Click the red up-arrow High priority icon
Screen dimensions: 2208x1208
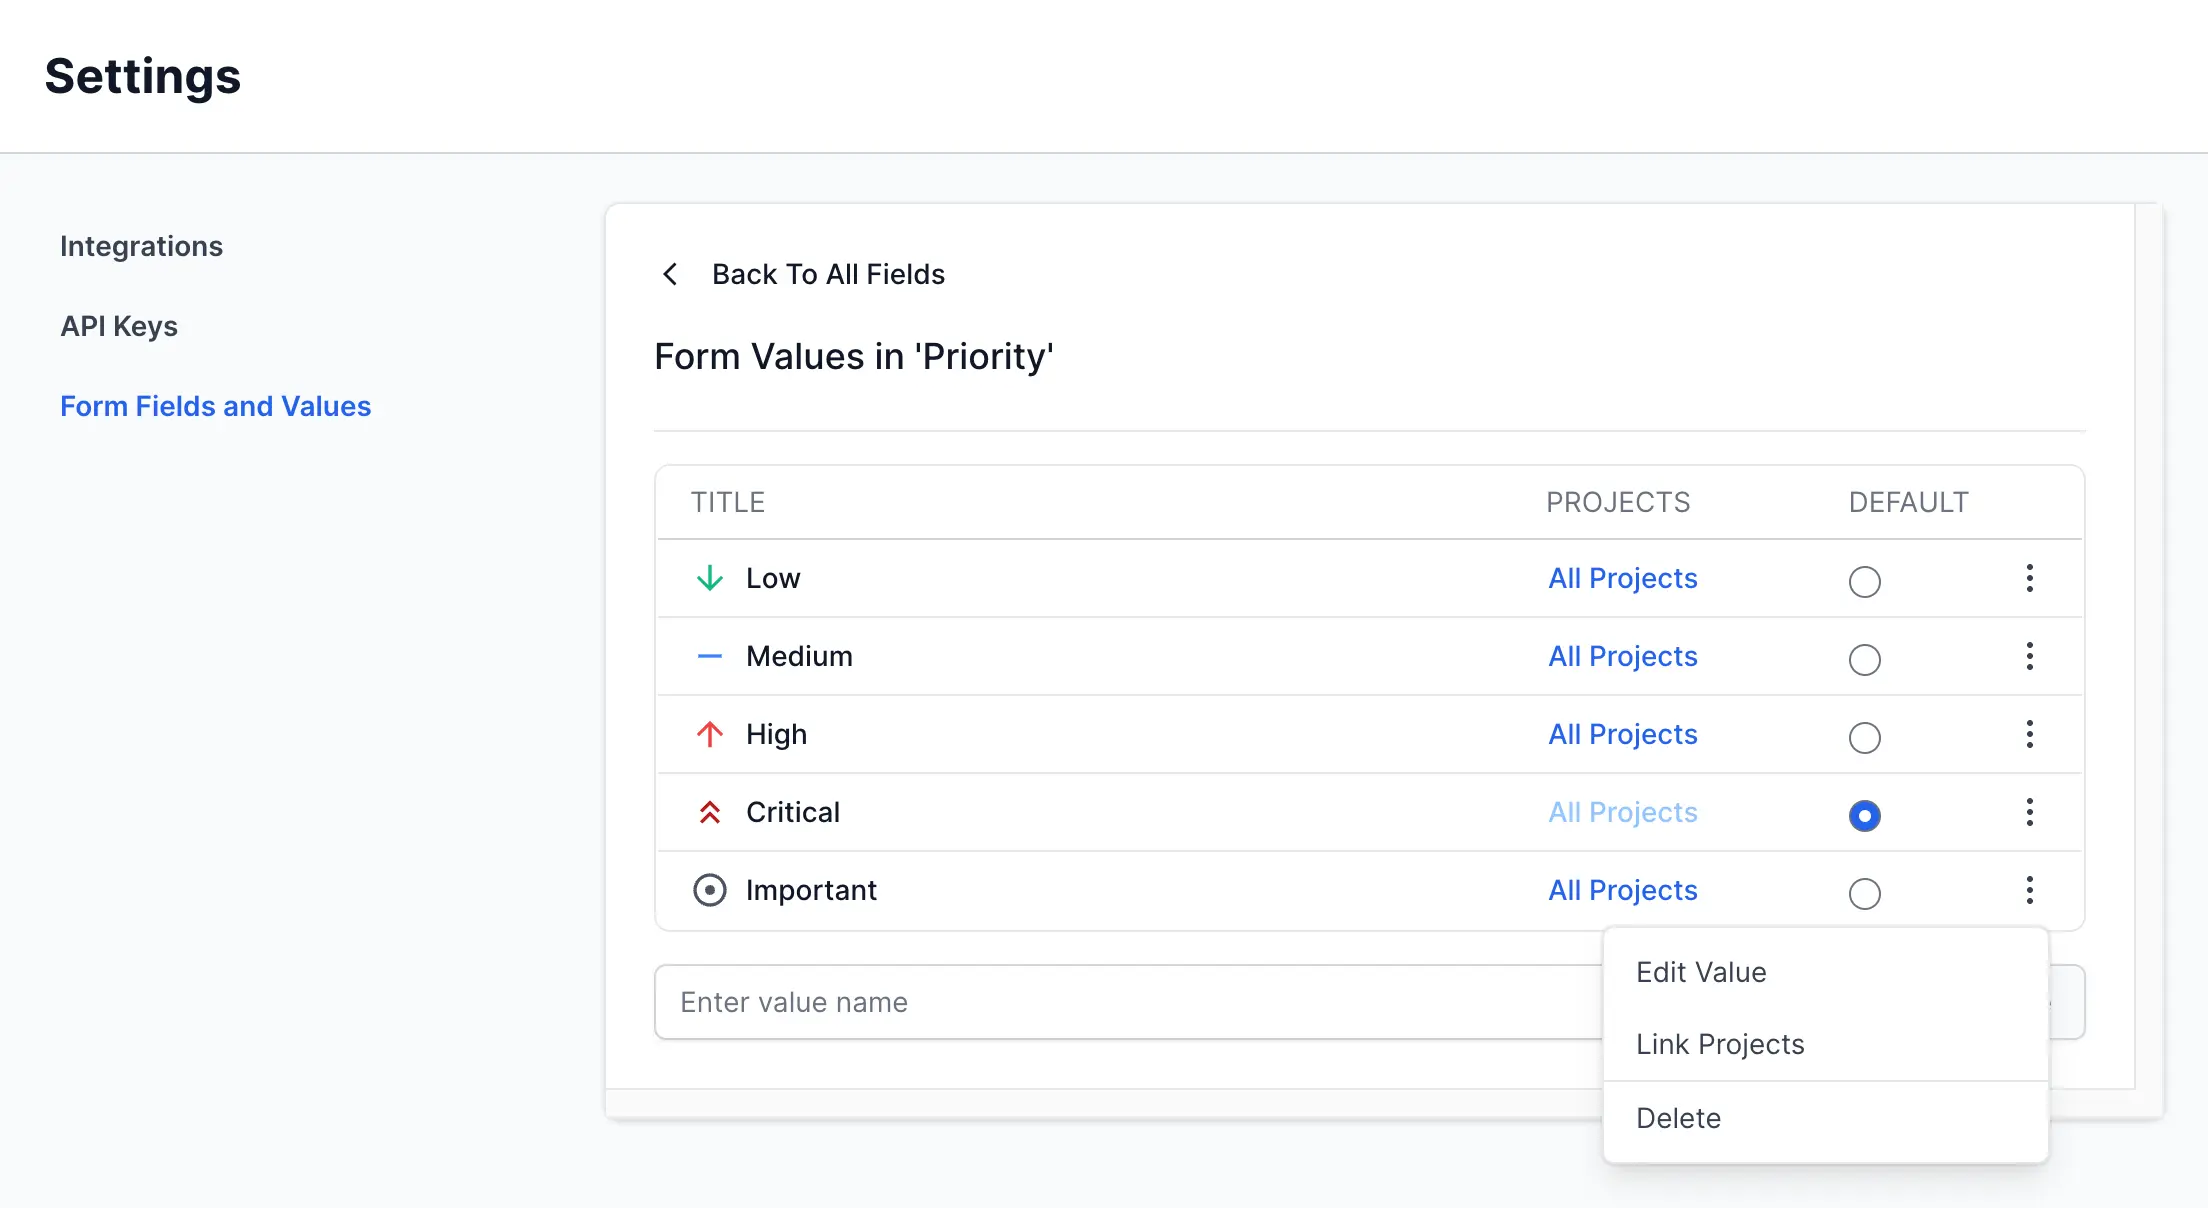click(x=710, y=734)
